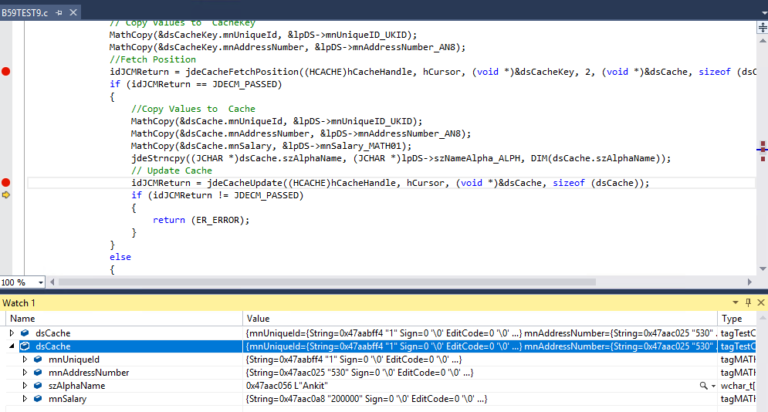Click yellow current-statement arrow in margin

(x=6, y=195)
